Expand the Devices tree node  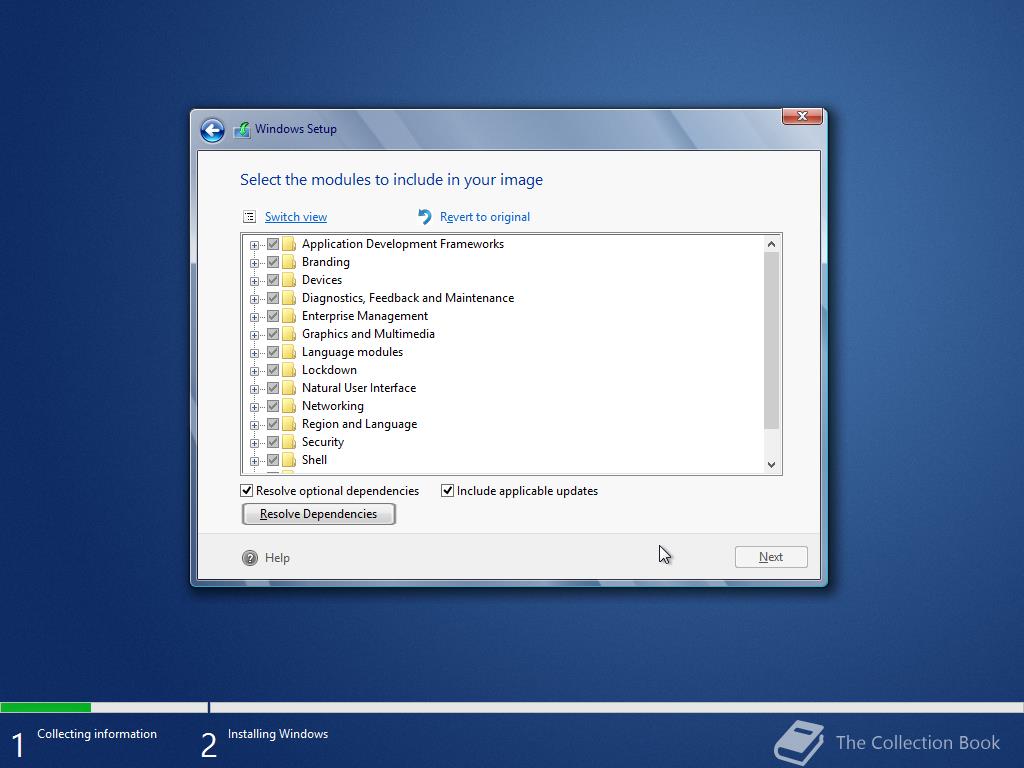click(x=255, y=279)
